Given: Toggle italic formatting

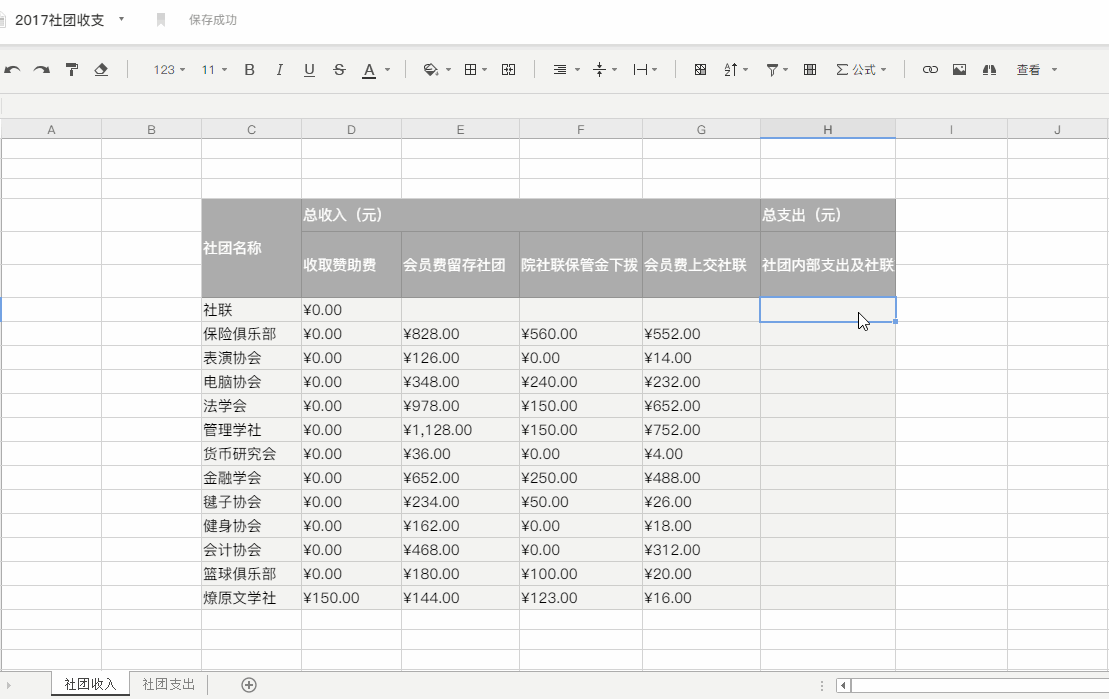Looking at the screenshot, I should point(279,70).
